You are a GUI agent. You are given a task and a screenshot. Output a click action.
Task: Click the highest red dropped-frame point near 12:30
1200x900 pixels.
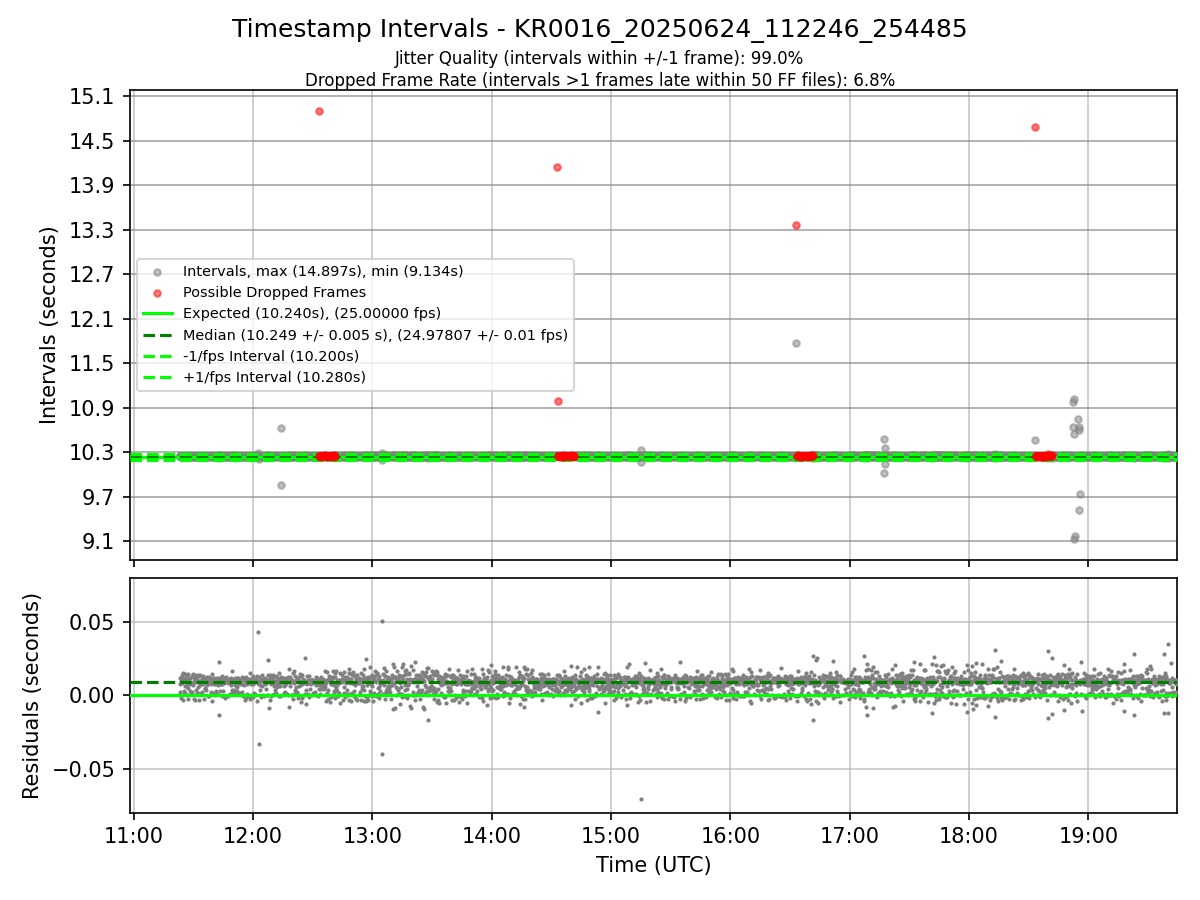click(319, 111)
